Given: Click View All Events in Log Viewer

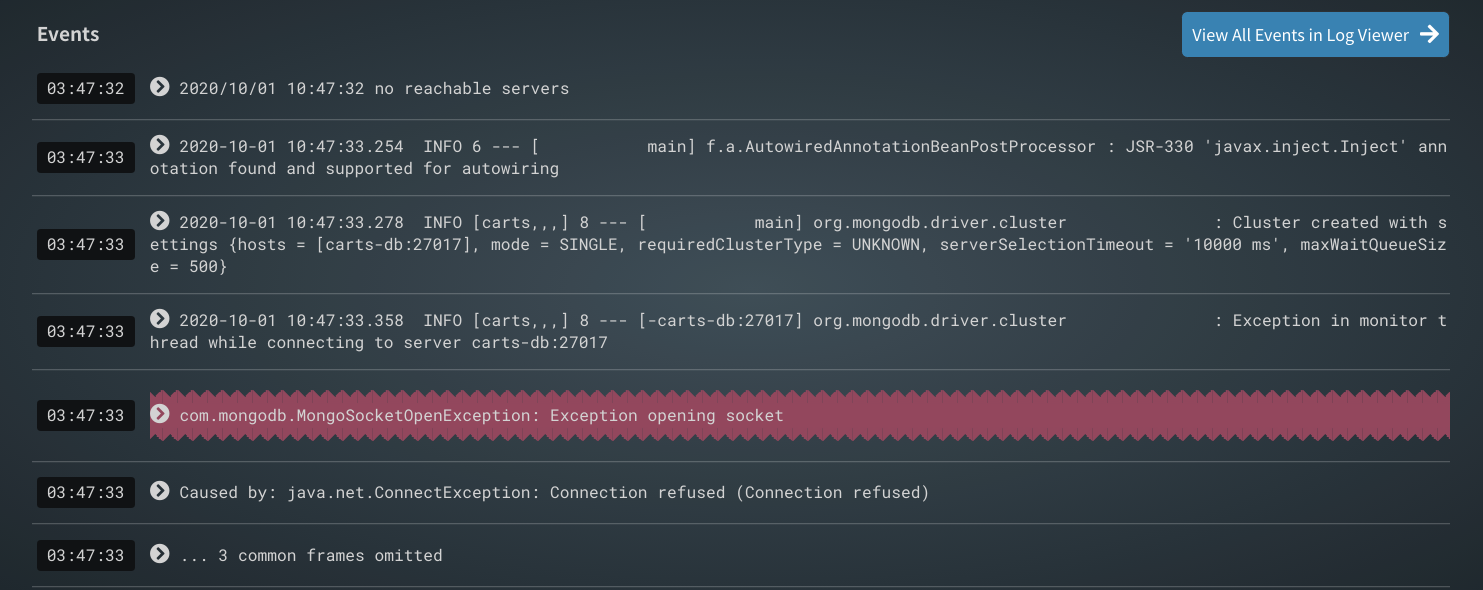Looking at the screenshot, I should (x=1300, y=35).
